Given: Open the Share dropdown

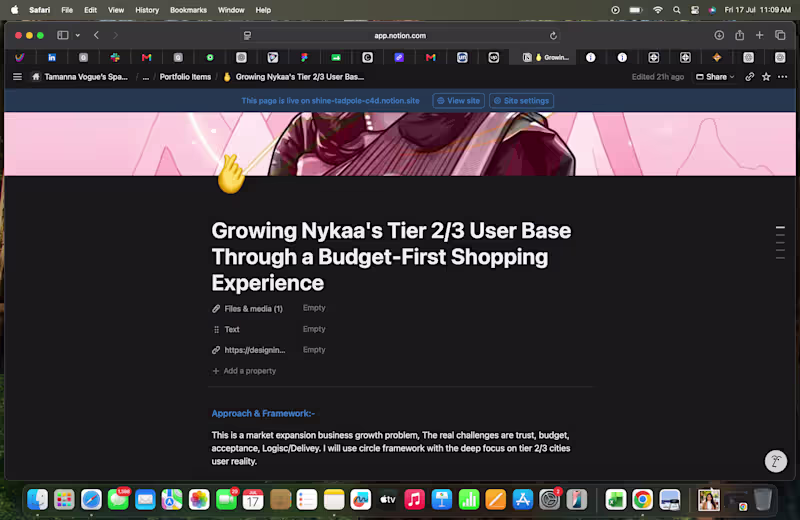Looking at the screenshot, I should point(715,77).
